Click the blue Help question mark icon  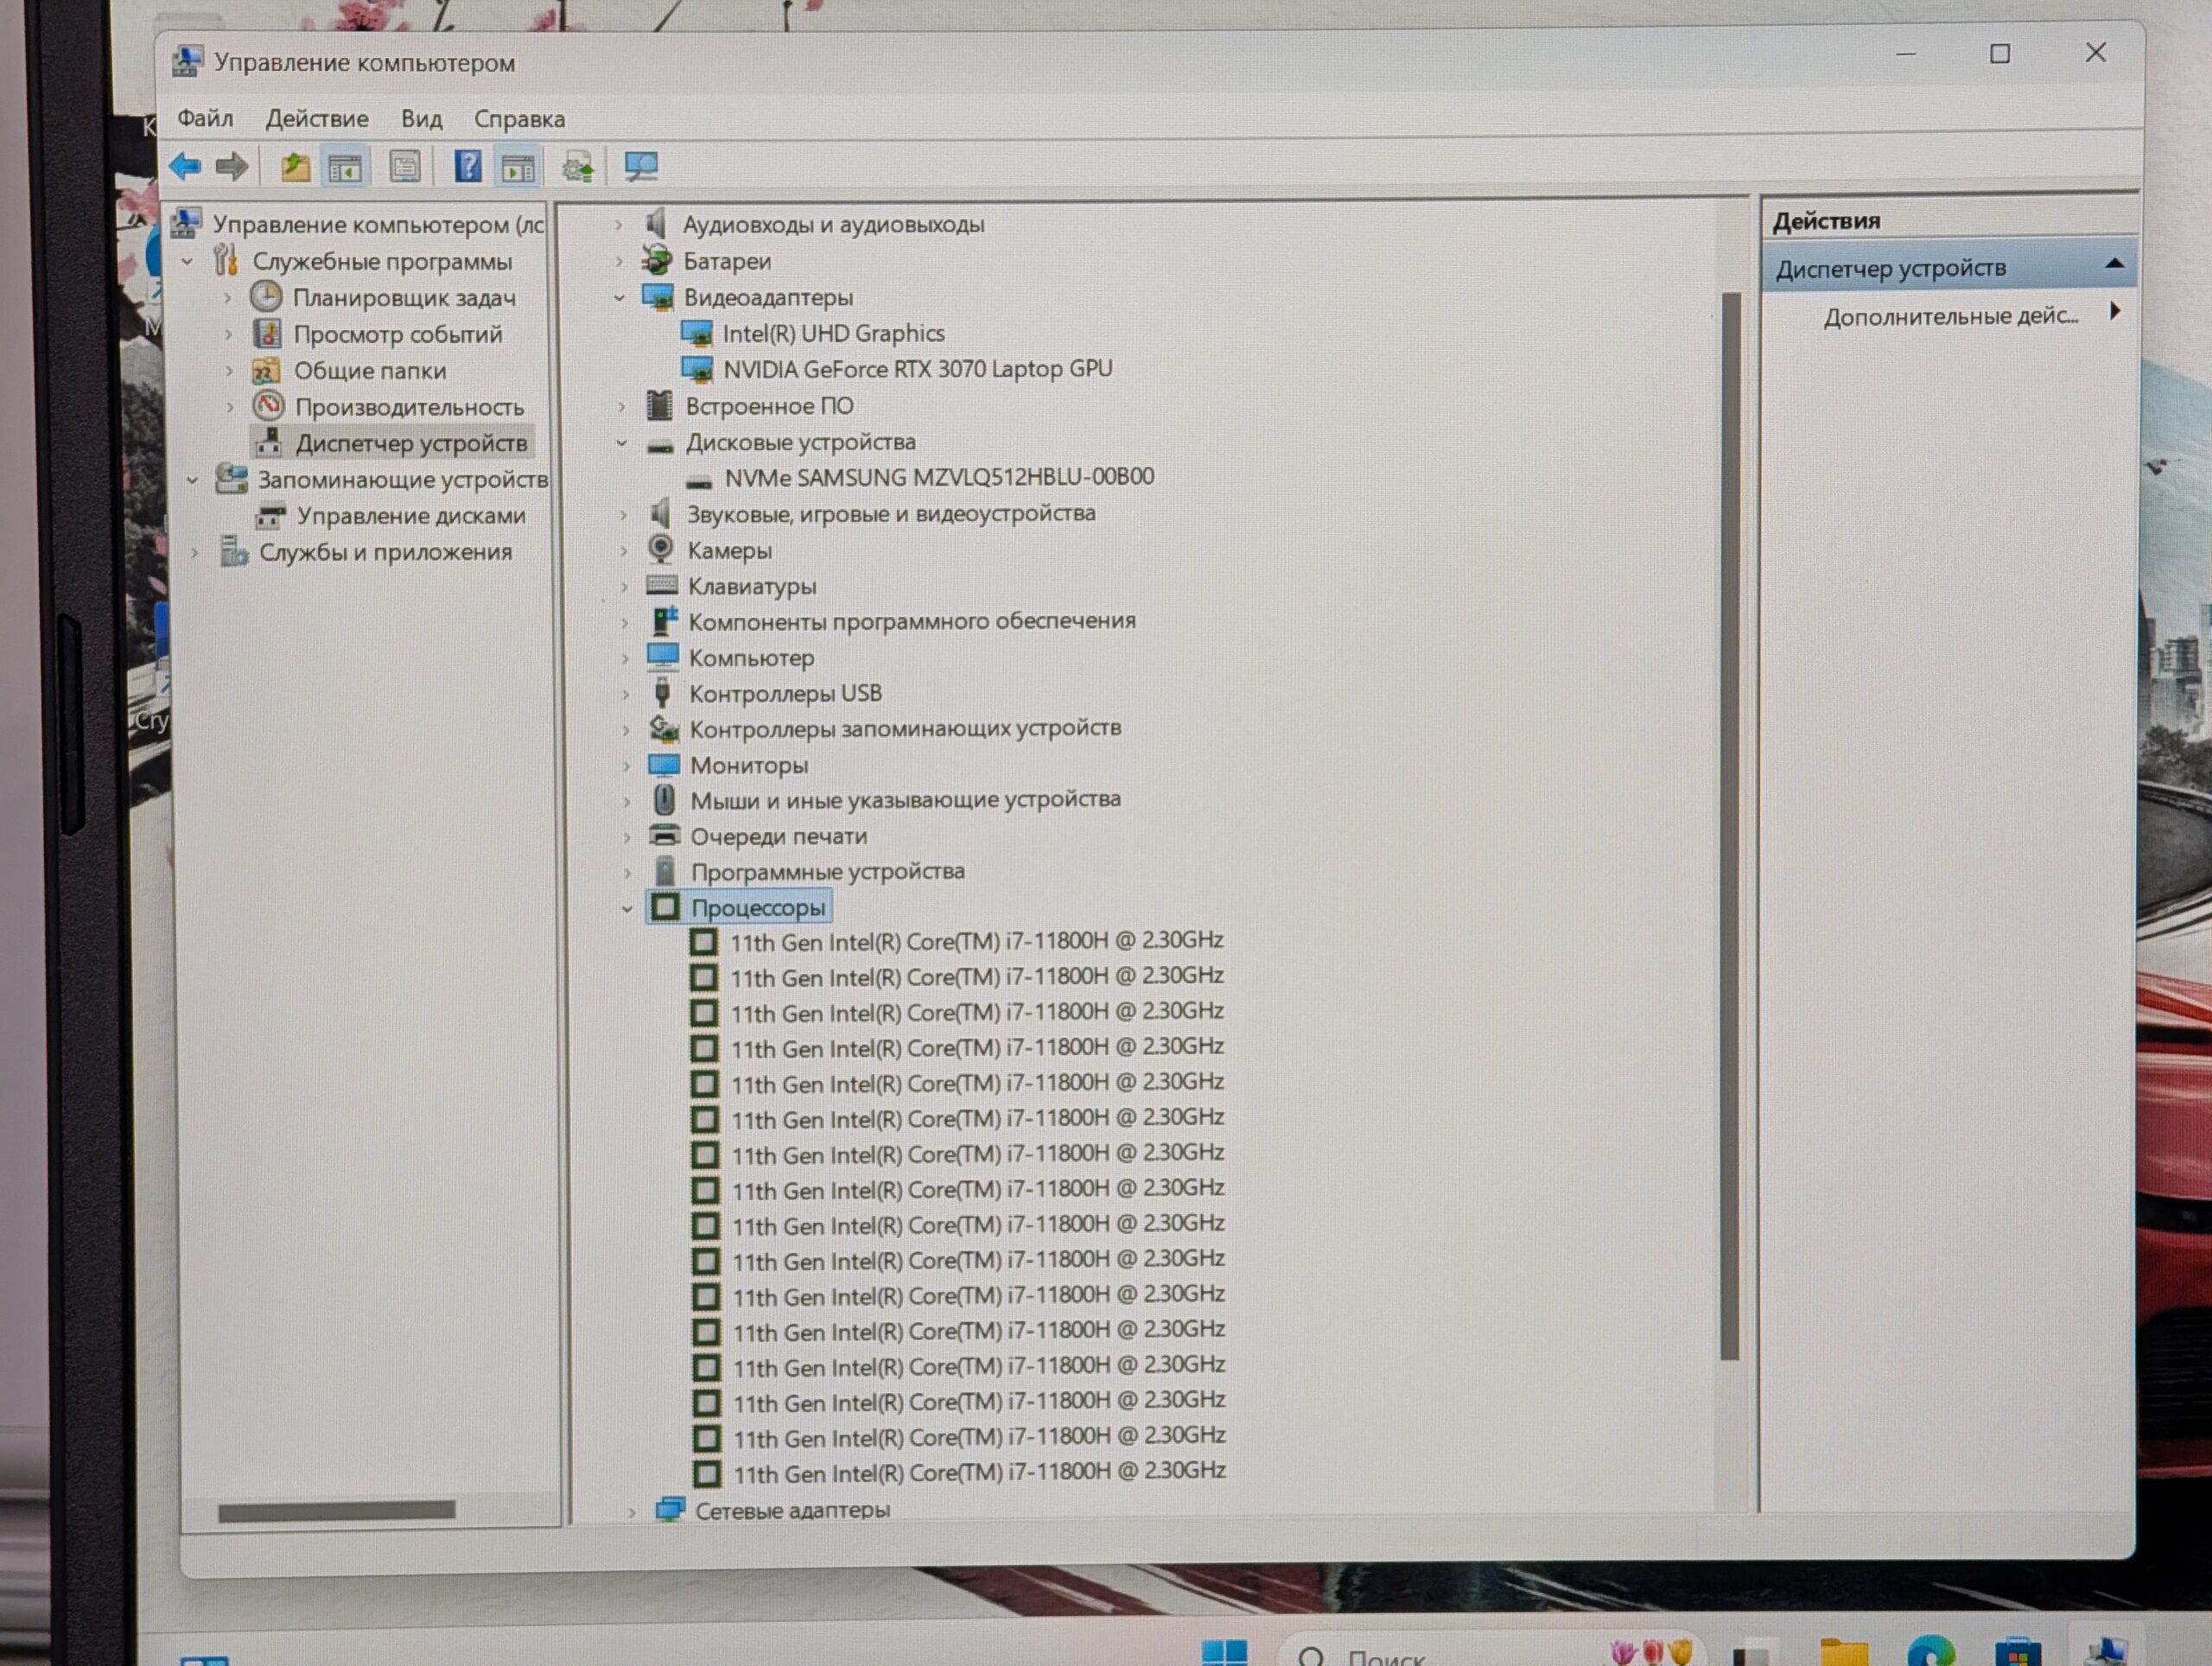coord(467,166)
